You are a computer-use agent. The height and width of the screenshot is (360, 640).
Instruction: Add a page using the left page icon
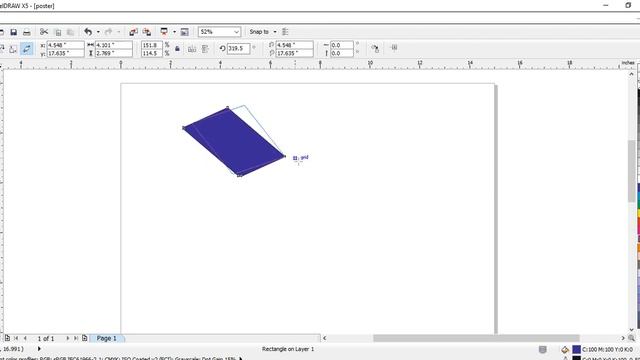click(x=7, y=338)
